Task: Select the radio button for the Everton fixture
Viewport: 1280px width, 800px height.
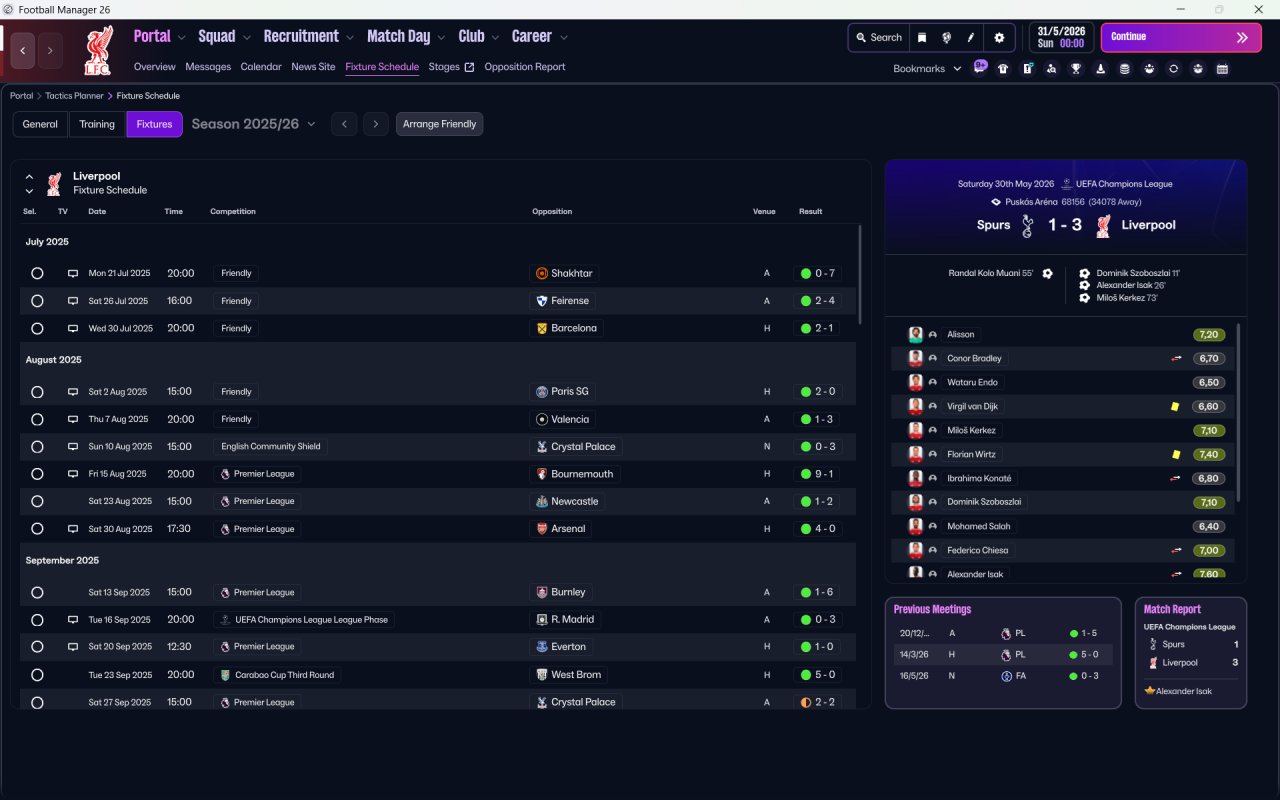Action: 37,647
